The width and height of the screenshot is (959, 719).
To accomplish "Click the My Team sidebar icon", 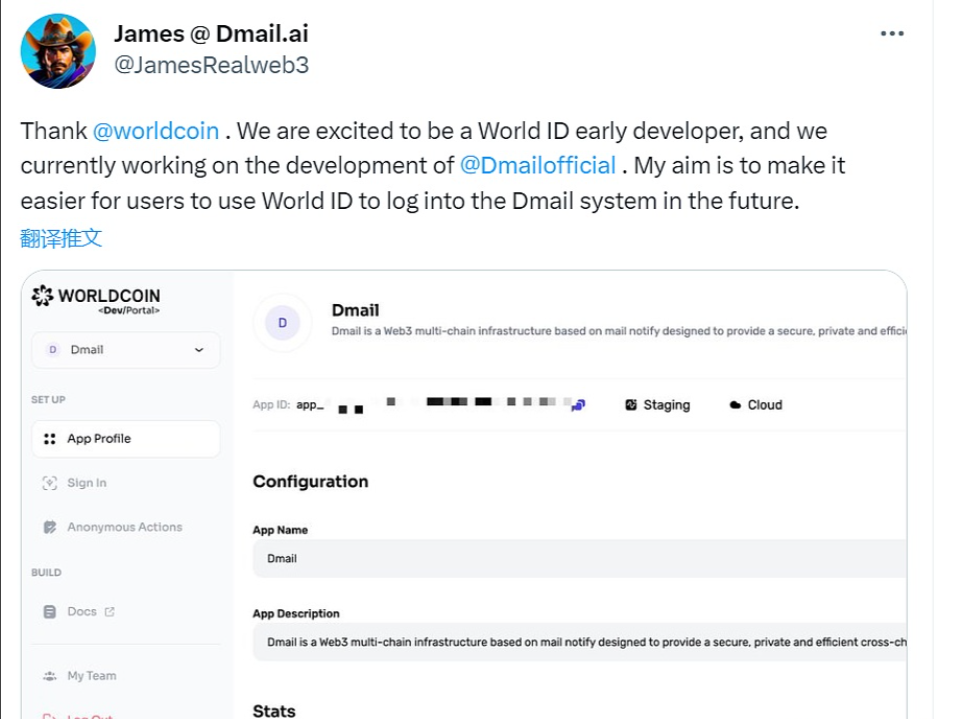I will pos(50,676).
